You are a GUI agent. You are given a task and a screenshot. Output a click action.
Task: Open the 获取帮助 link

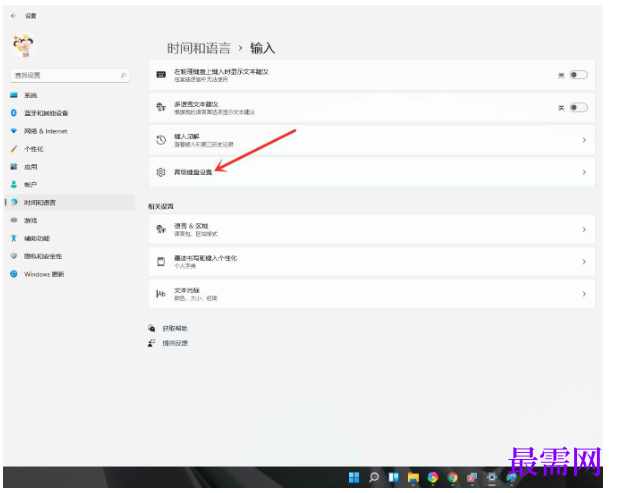[175, 328]
